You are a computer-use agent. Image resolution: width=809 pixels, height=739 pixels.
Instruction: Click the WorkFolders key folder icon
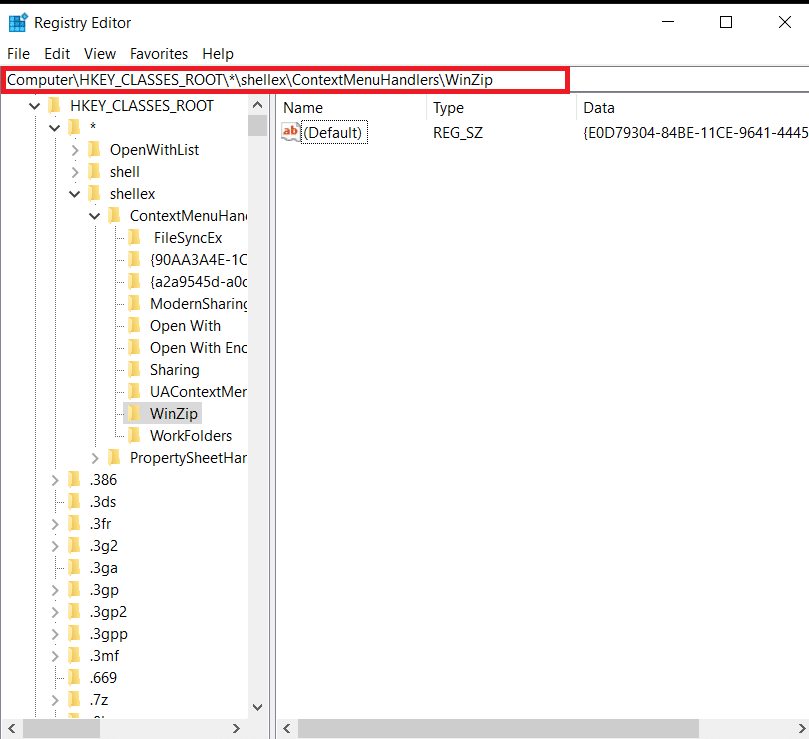(x=134, y=436)
